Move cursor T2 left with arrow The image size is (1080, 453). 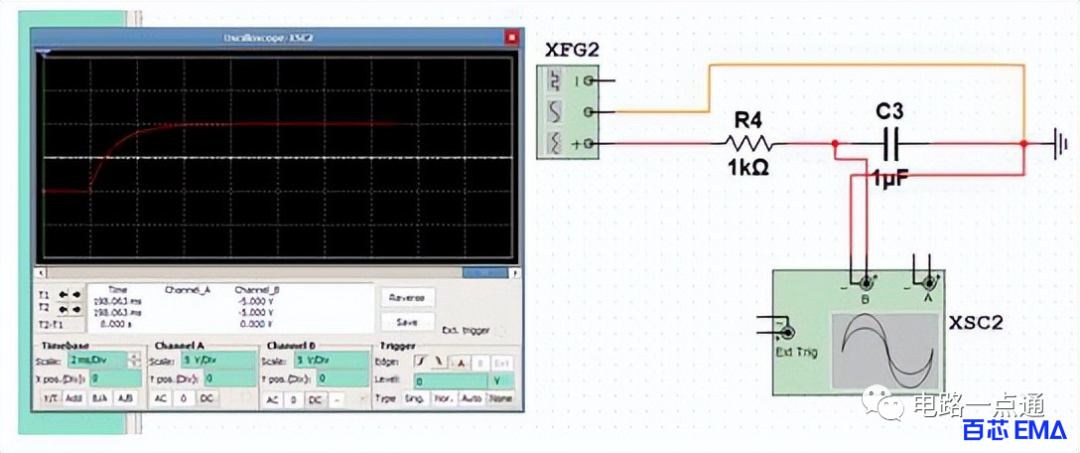pos(63,309)
